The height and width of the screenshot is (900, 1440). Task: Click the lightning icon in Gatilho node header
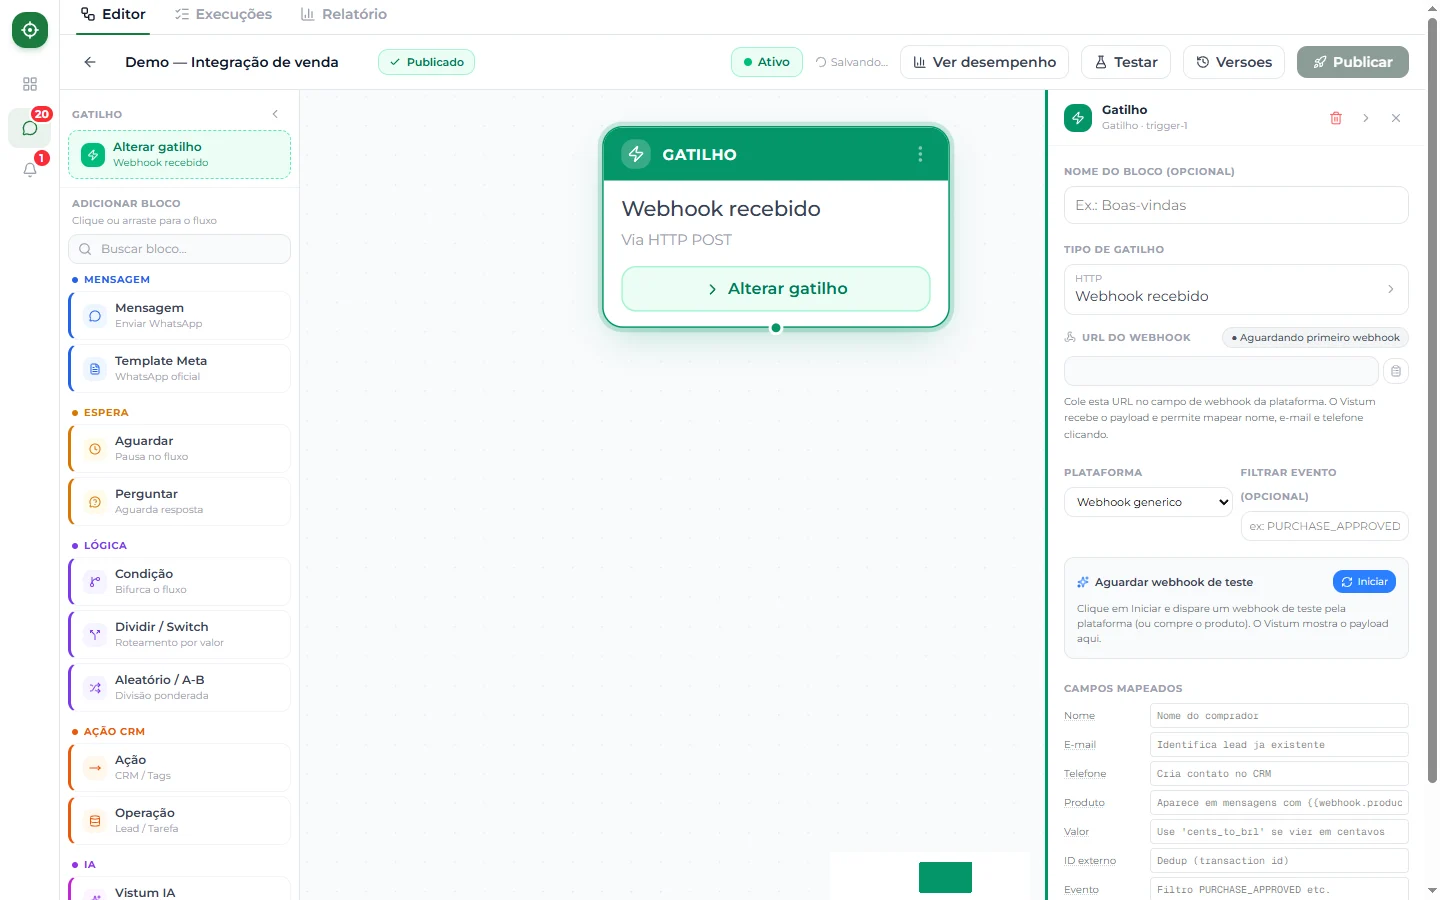tap(636, 154)
